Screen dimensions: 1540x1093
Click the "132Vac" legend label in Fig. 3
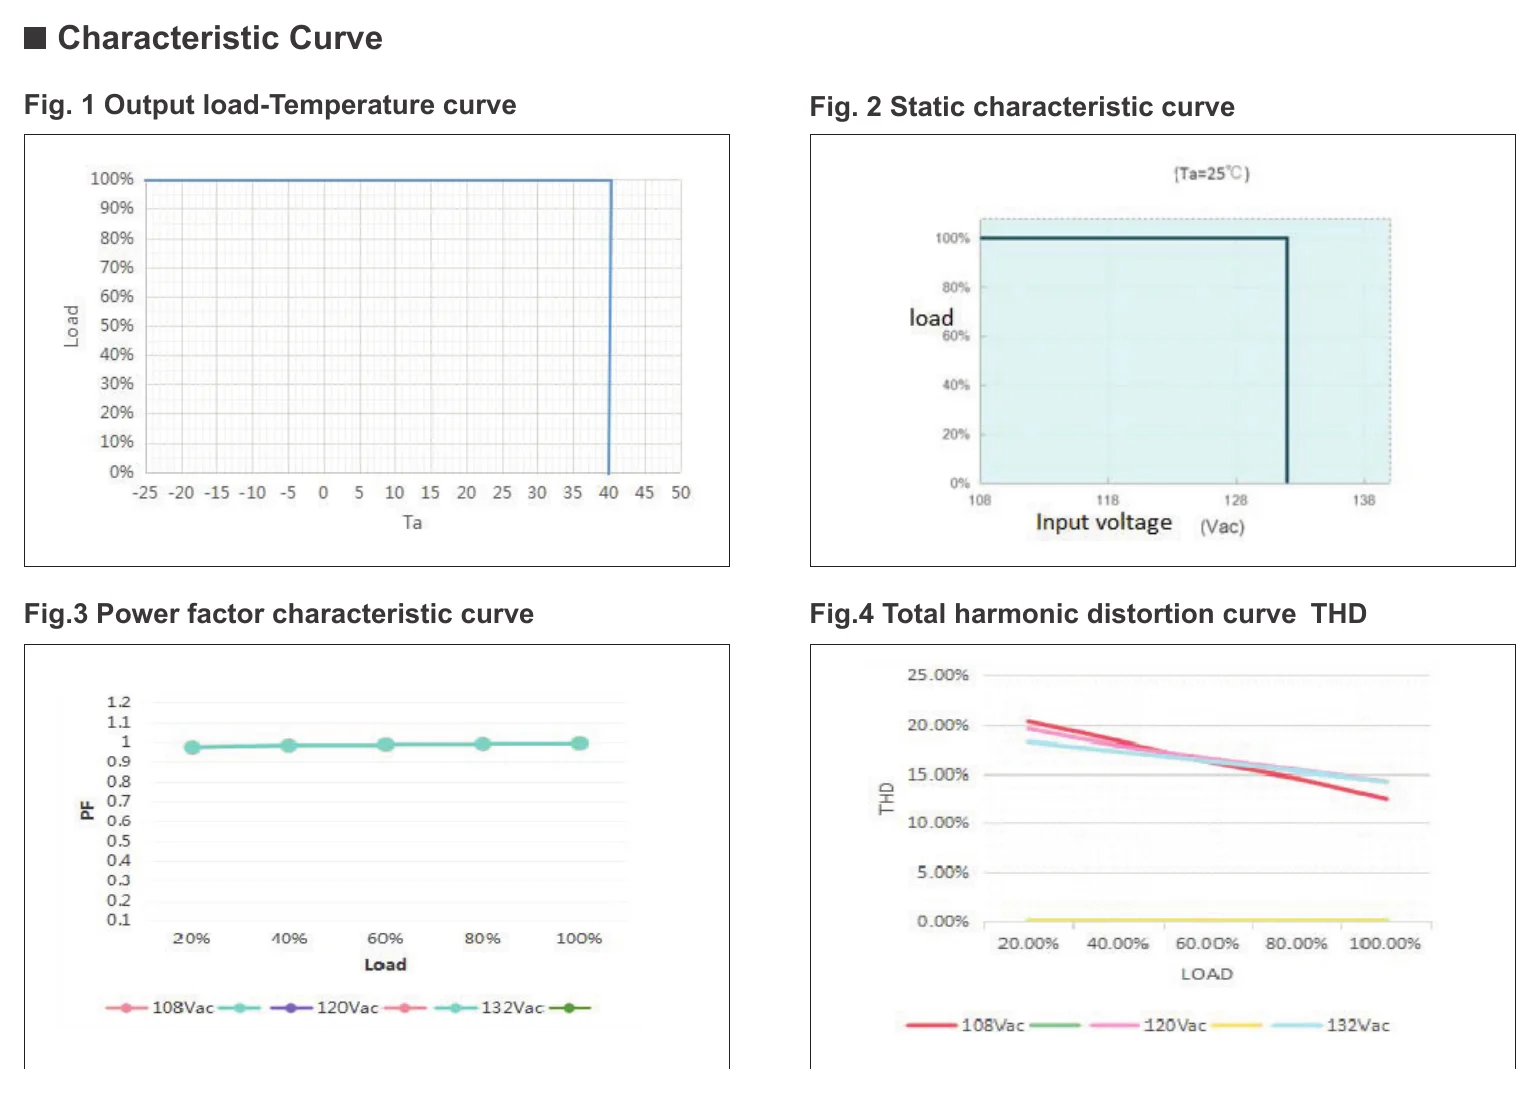[512, 1007]
